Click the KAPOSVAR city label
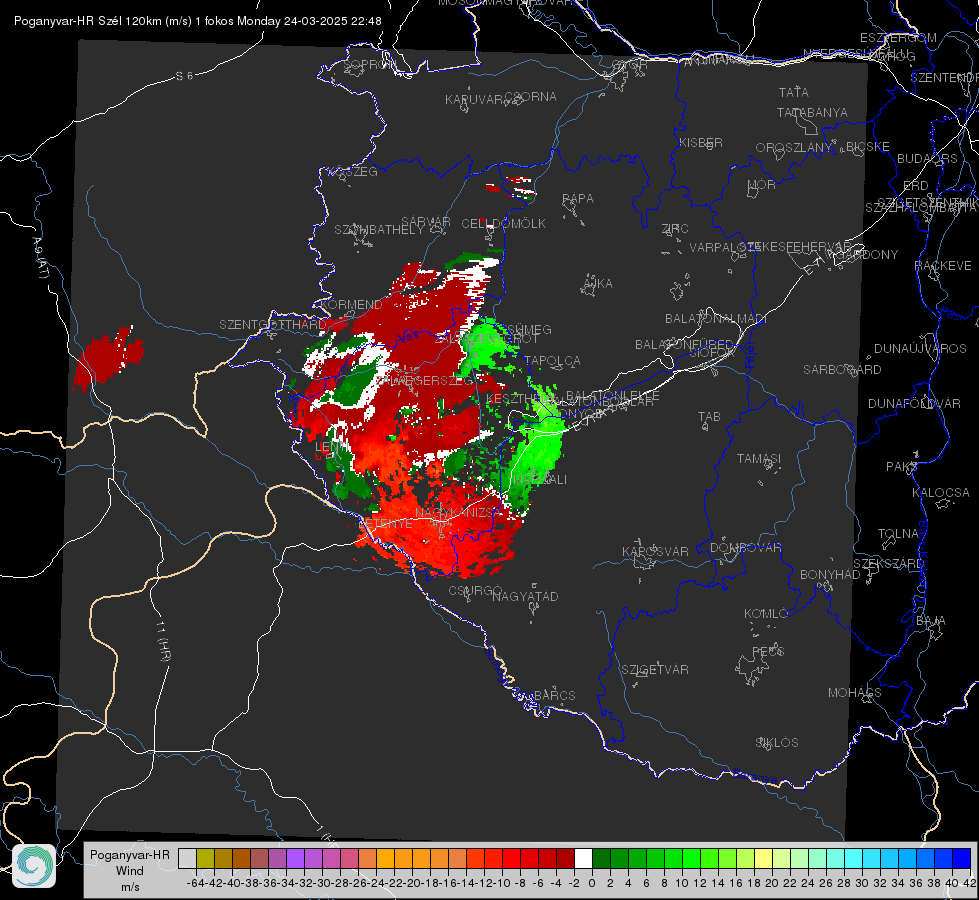Image resolution: width=979 pixels, height=900 pixels. (x=655, y=551)
